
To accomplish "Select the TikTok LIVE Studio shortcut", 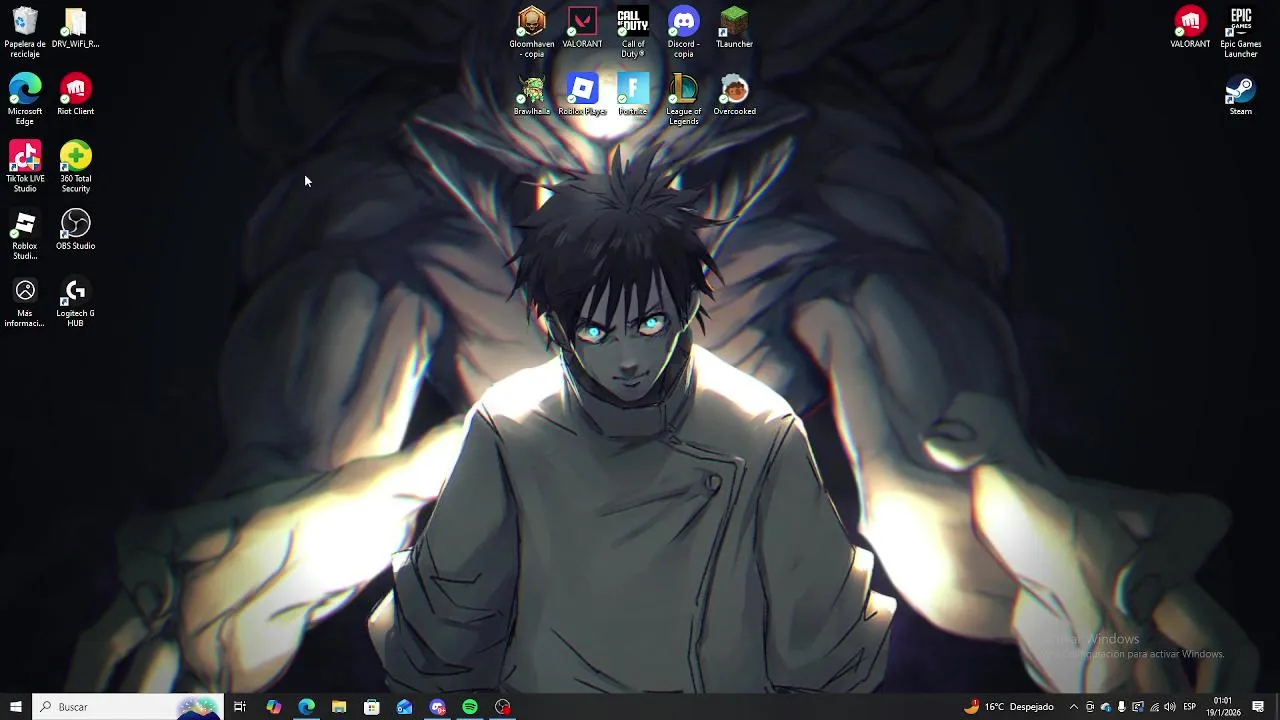I will pyautogui.click(x=25, y=166).
